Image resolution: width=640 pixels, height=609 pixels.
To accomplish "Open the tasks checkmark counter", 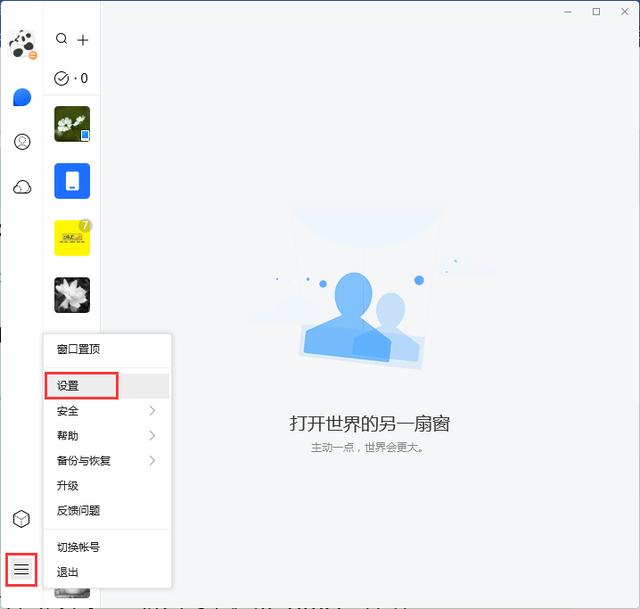I will click(71, 78).
